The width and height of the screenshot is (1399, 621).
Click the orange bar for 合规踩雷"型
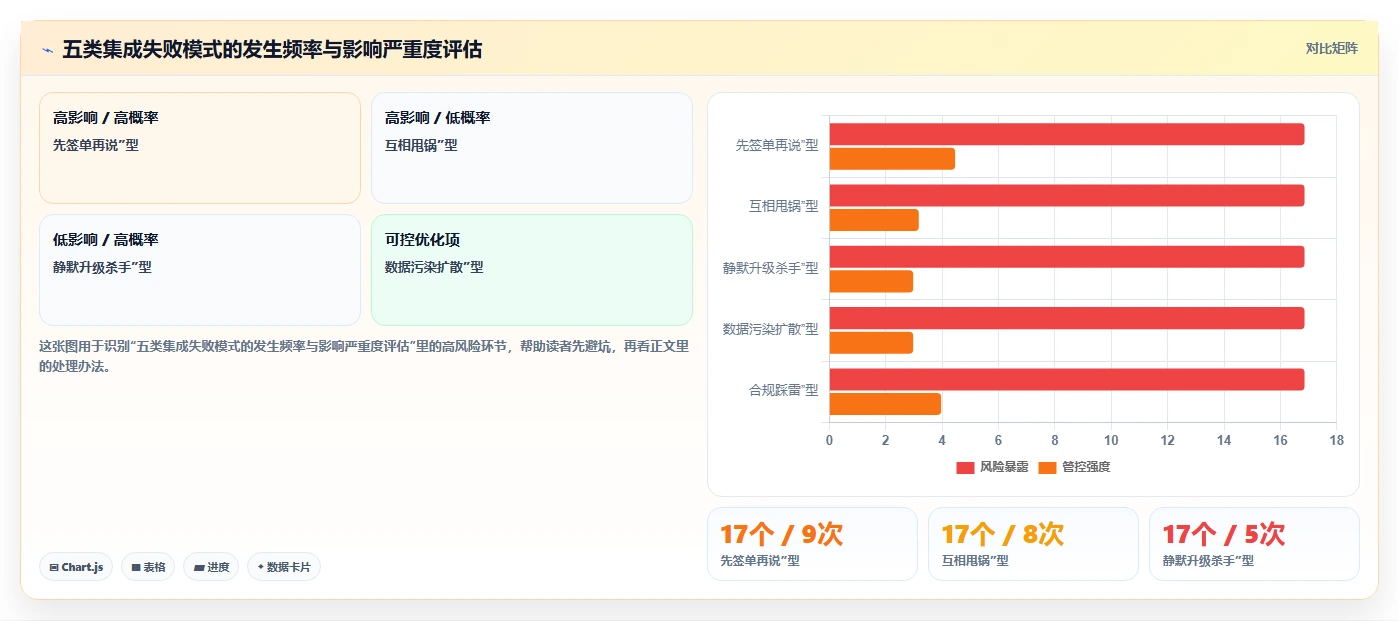[x=885, y=404]
